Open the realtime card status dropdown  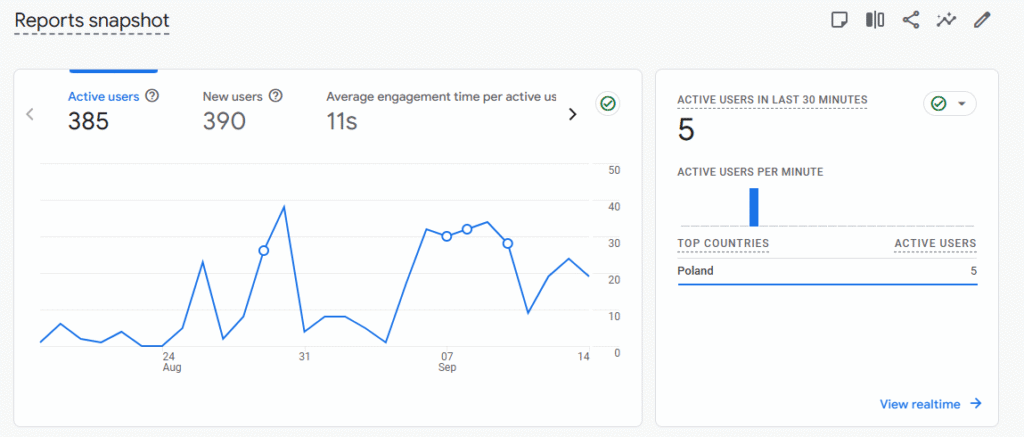[x=949, y=104]
